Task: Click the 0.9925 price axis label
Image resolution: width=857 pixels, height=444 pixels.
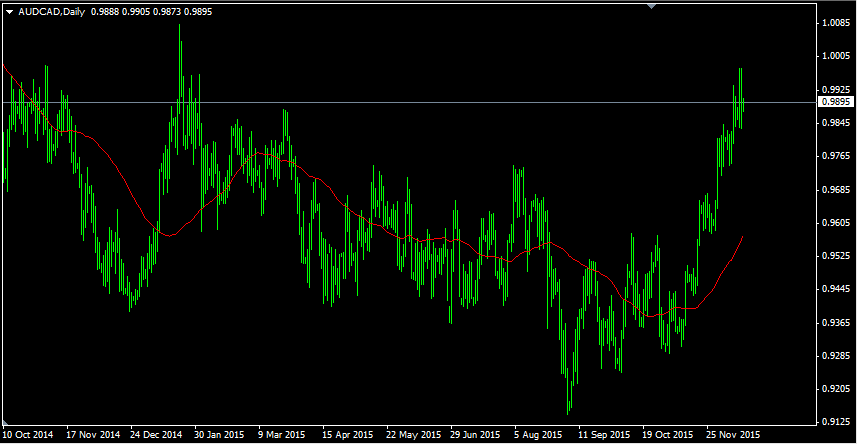Action: (x=834, y=89)
